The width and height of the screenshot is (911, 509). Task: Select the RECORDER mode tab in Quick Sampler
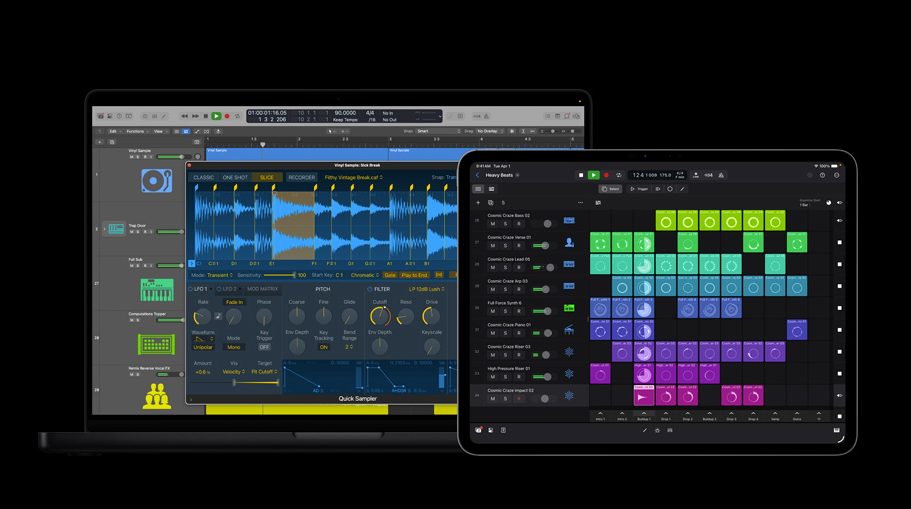coord(302,177)
